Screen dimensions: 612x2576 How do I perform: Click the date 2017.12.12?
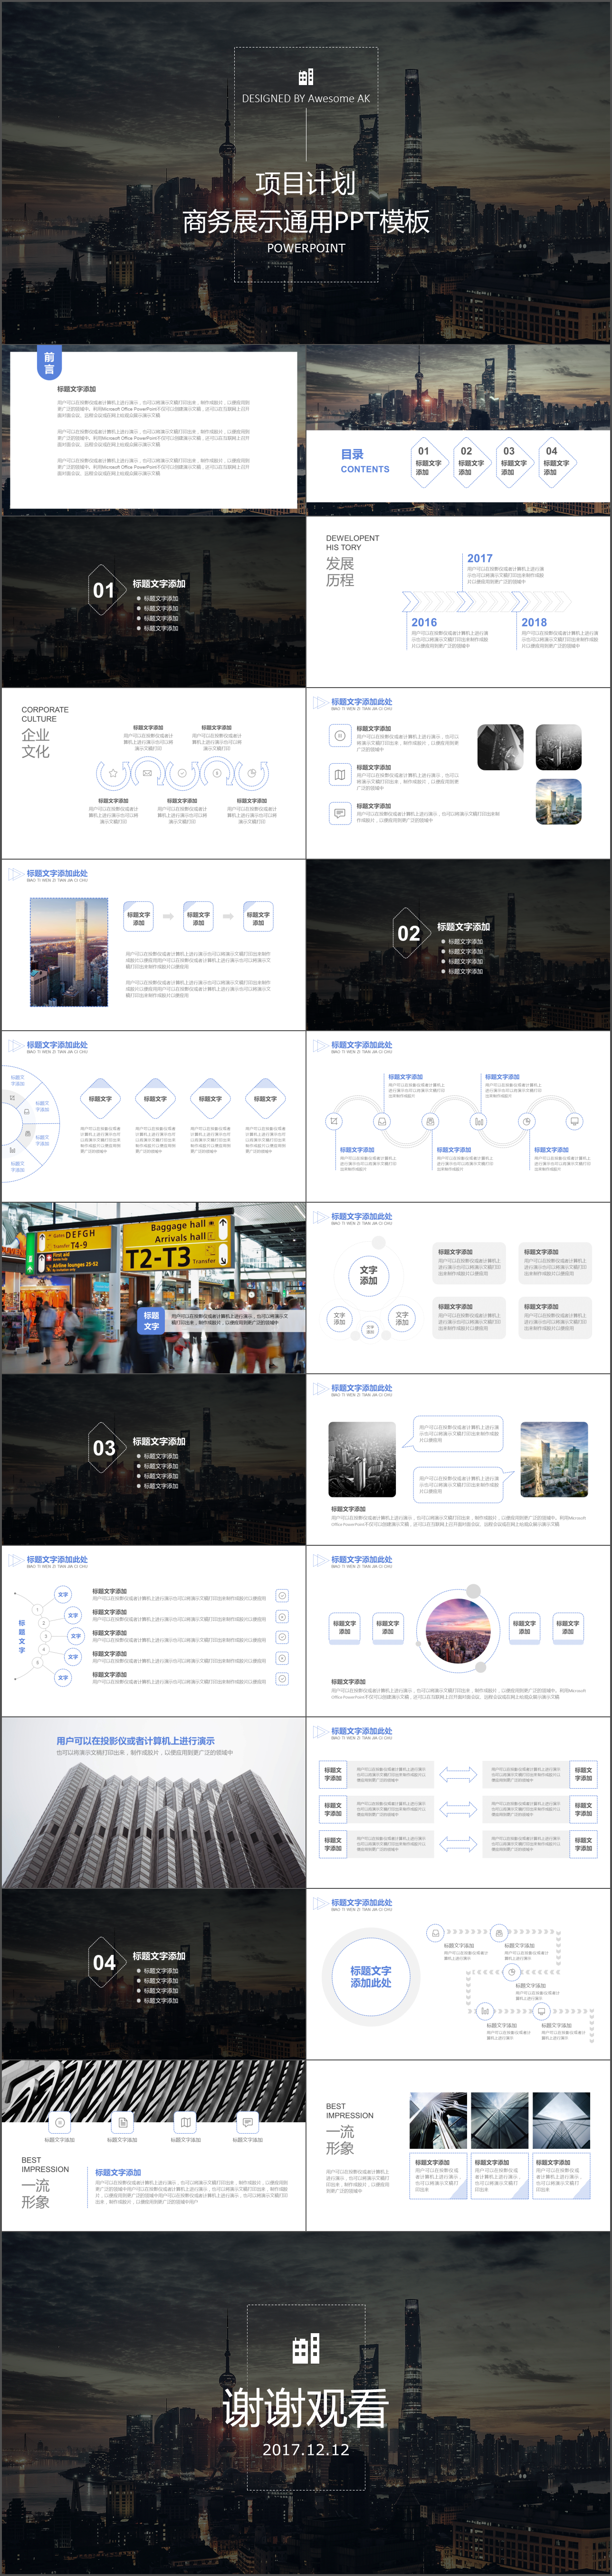click(306, 2449)
